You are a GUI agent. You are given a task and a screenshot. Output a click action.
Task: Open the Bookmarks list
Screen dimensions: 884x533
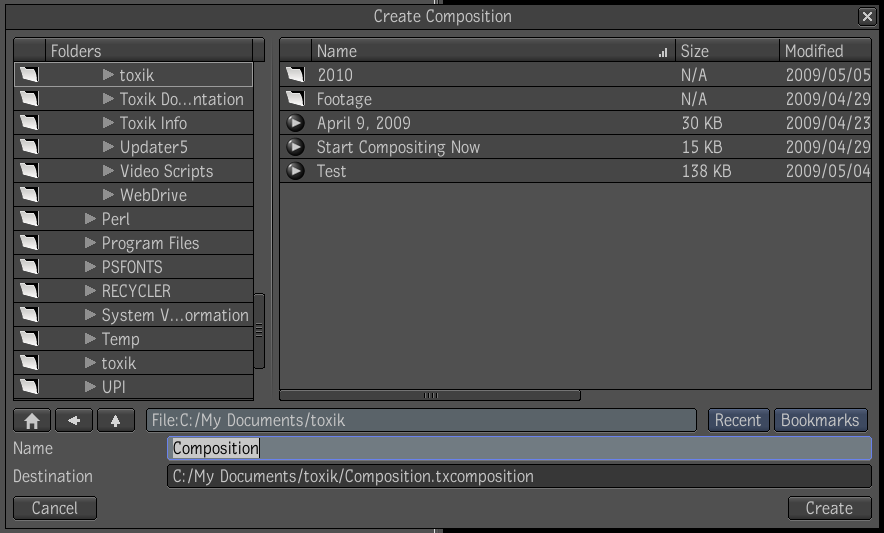coord(820,421)
